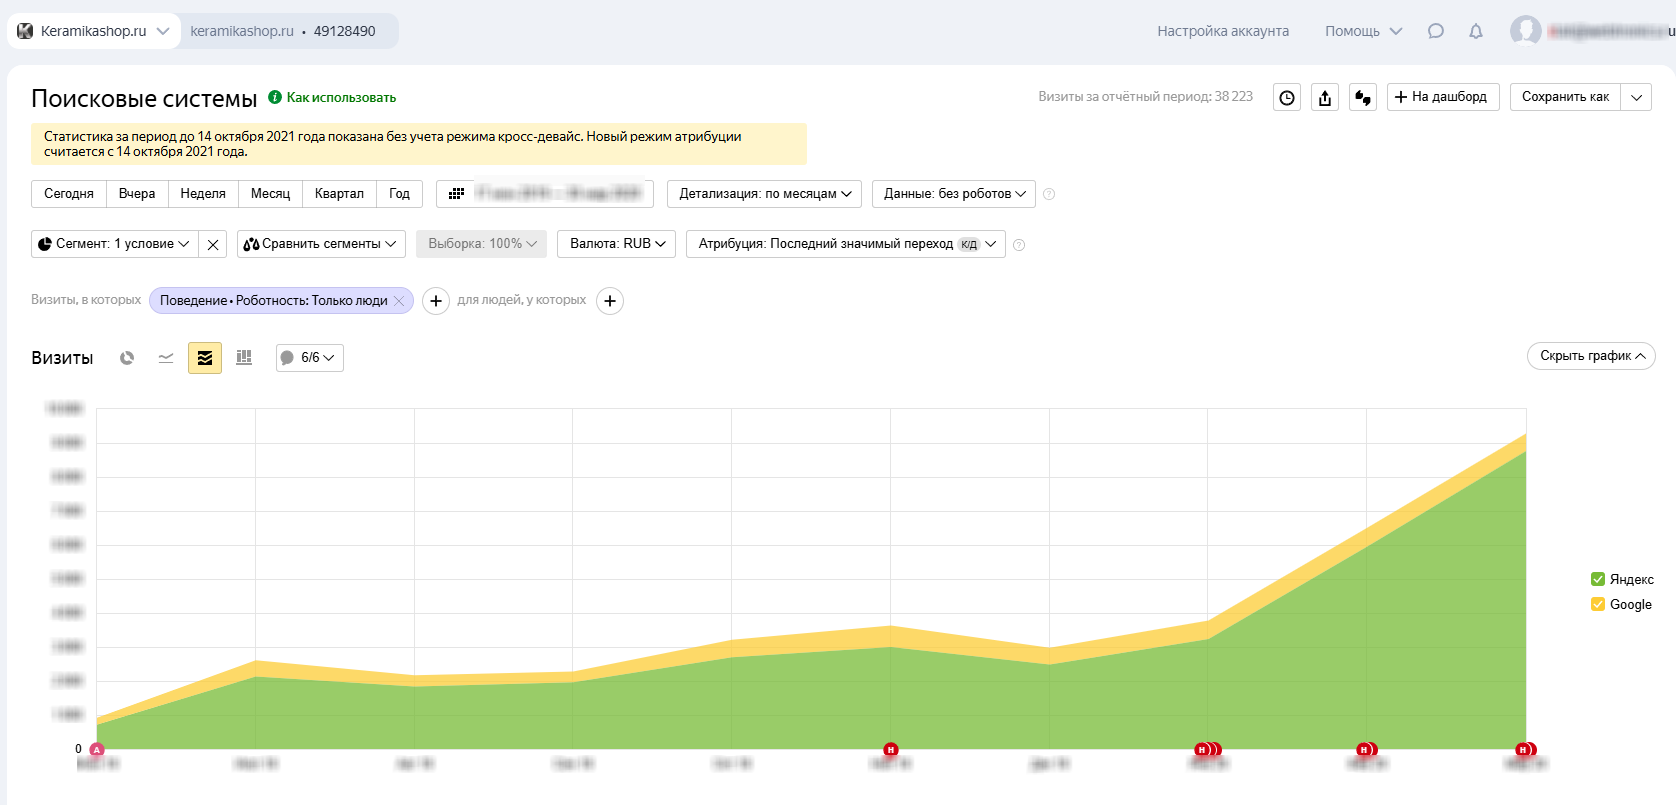Switch to pie chart view
Viewport: 1676px width, 805px height.
[x=127, y=358]
